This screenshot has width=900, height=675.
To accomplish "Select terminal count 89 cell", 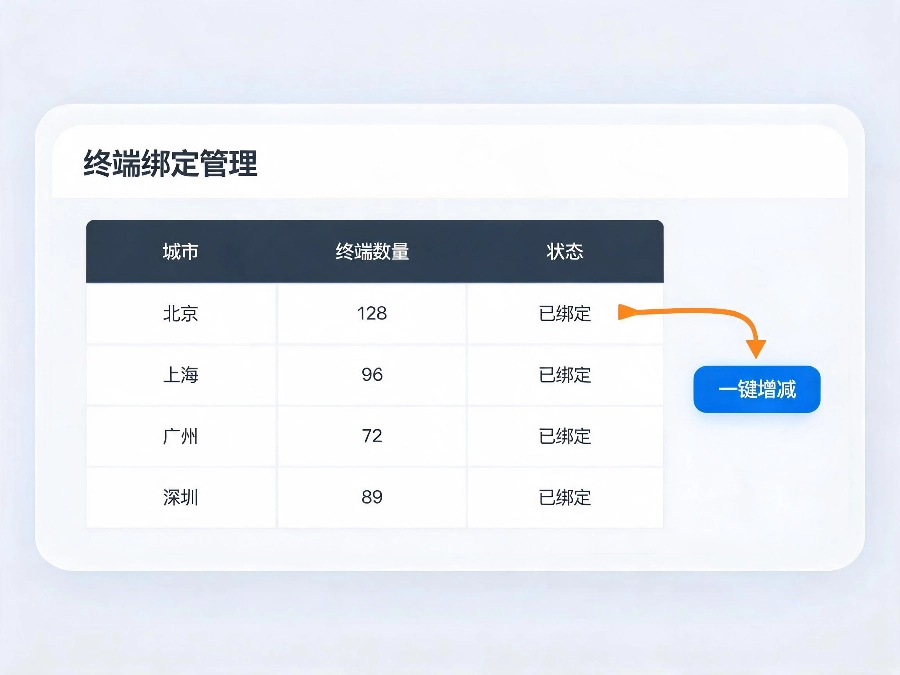I will (372, 497).
